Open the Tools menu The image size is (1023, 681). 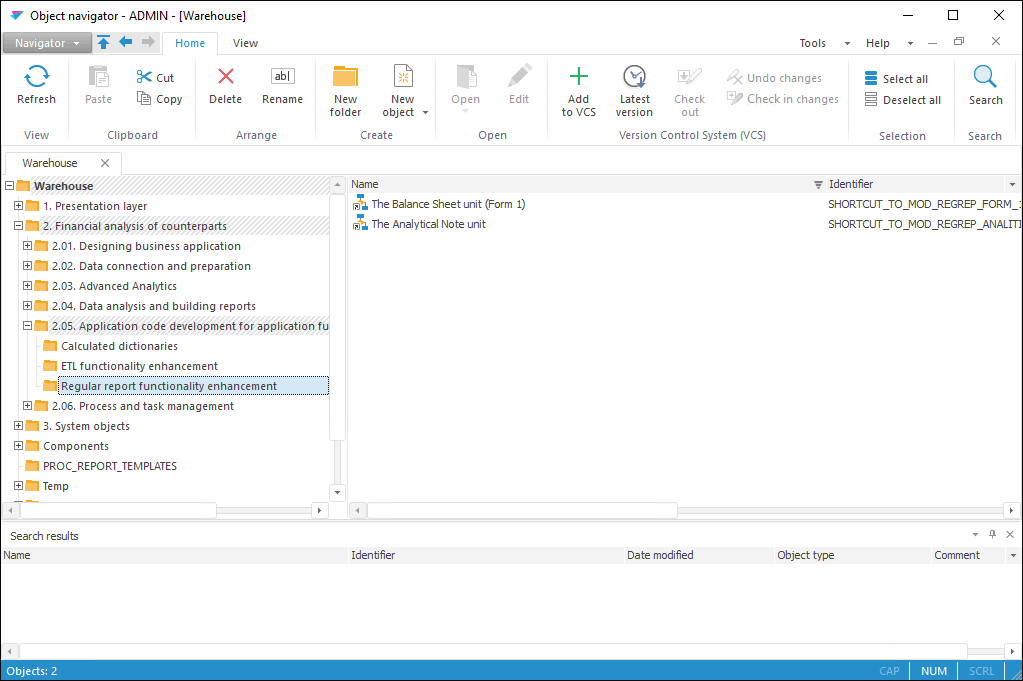point(813,43)
